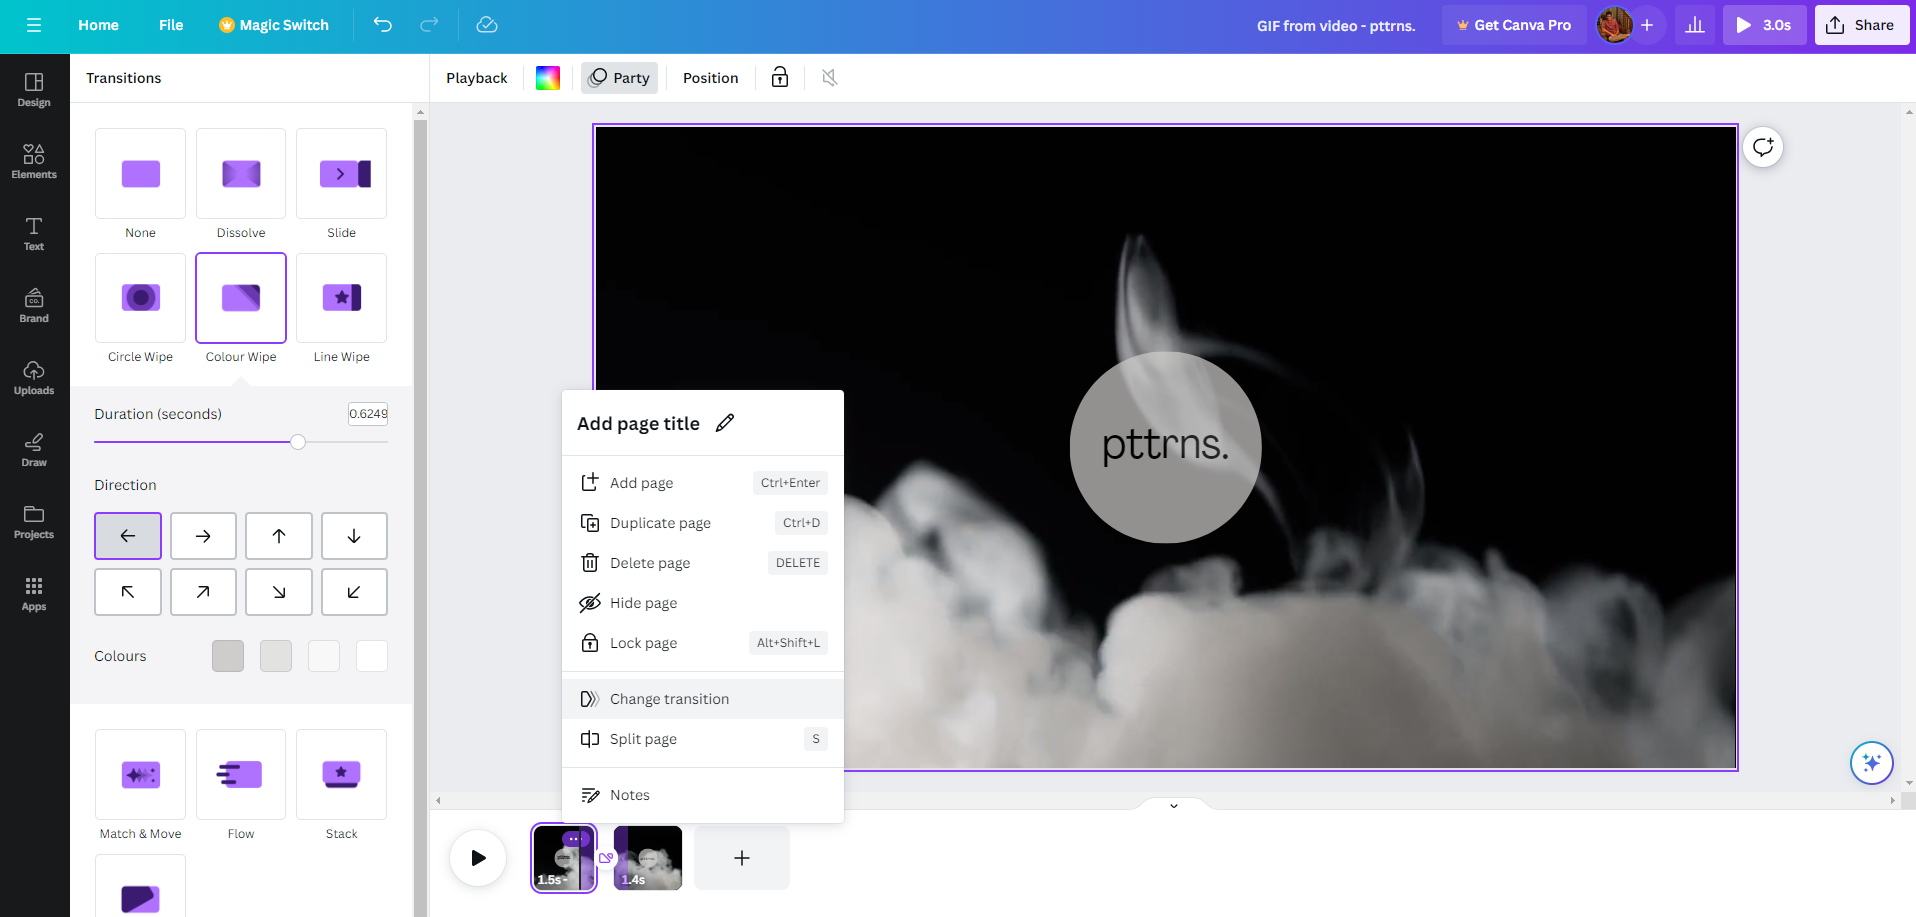Open the Uploads sidebar panel

click(x=34, y=377)
